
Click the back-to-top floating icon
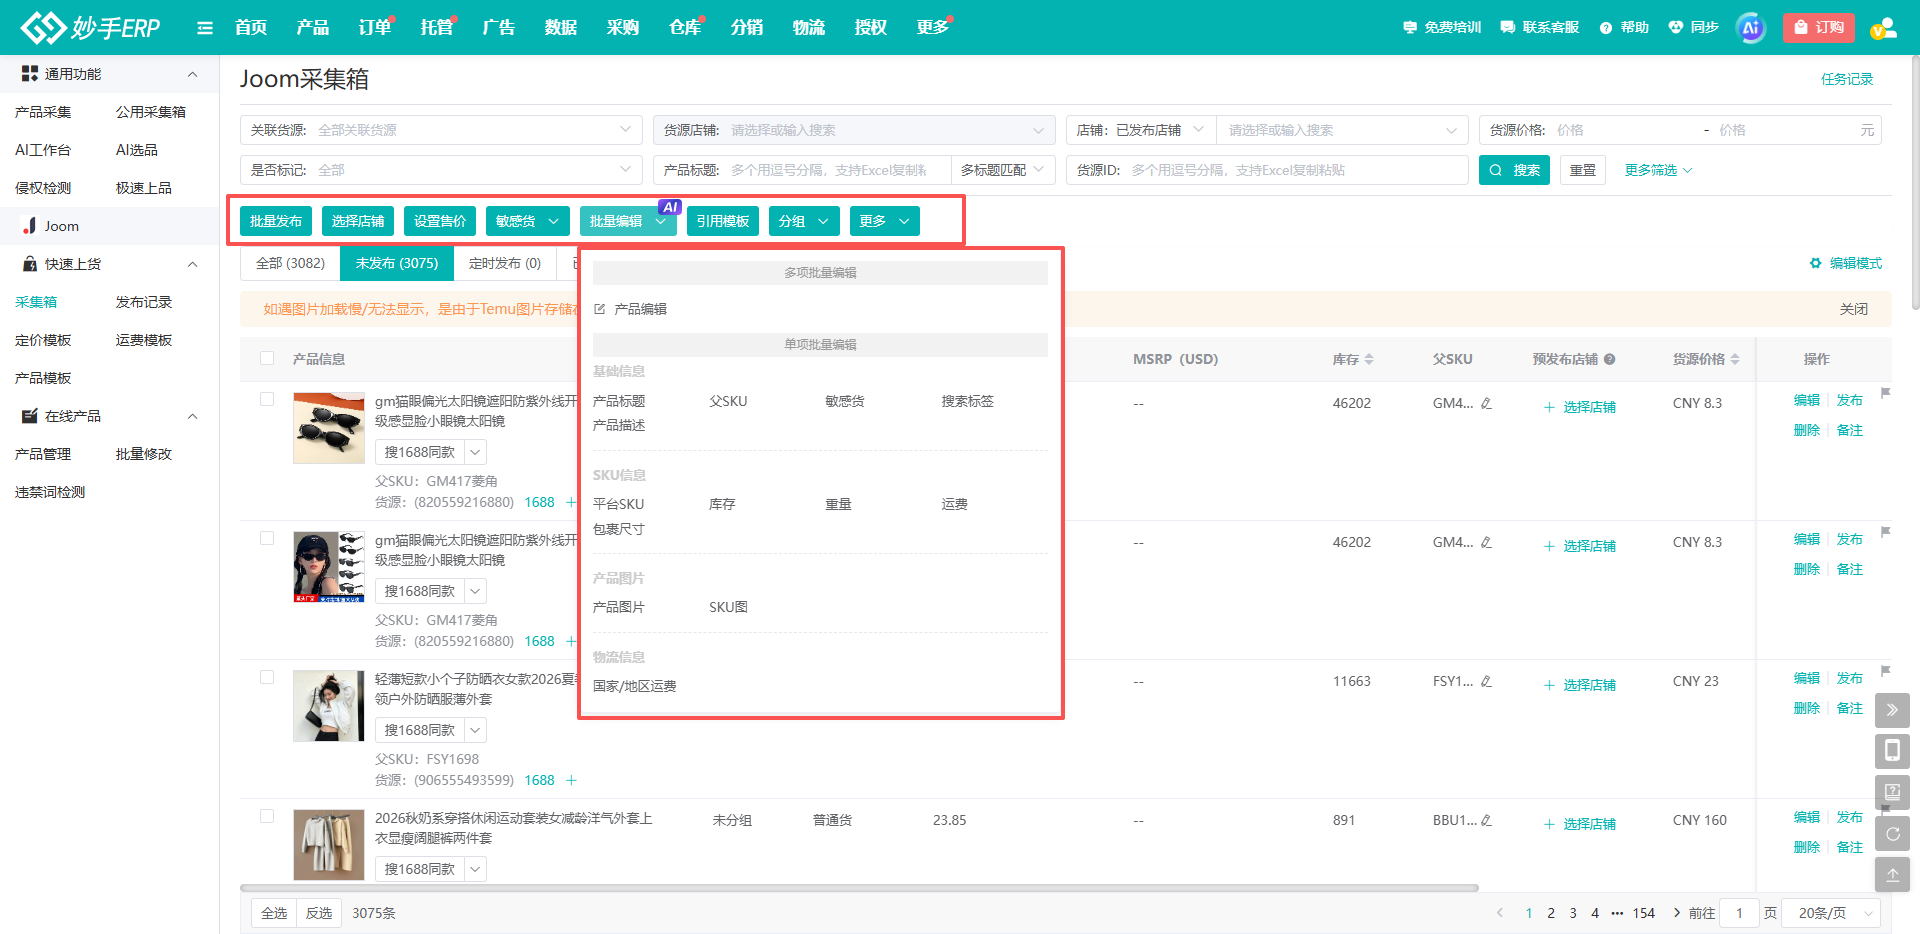tap(1892, 874)
